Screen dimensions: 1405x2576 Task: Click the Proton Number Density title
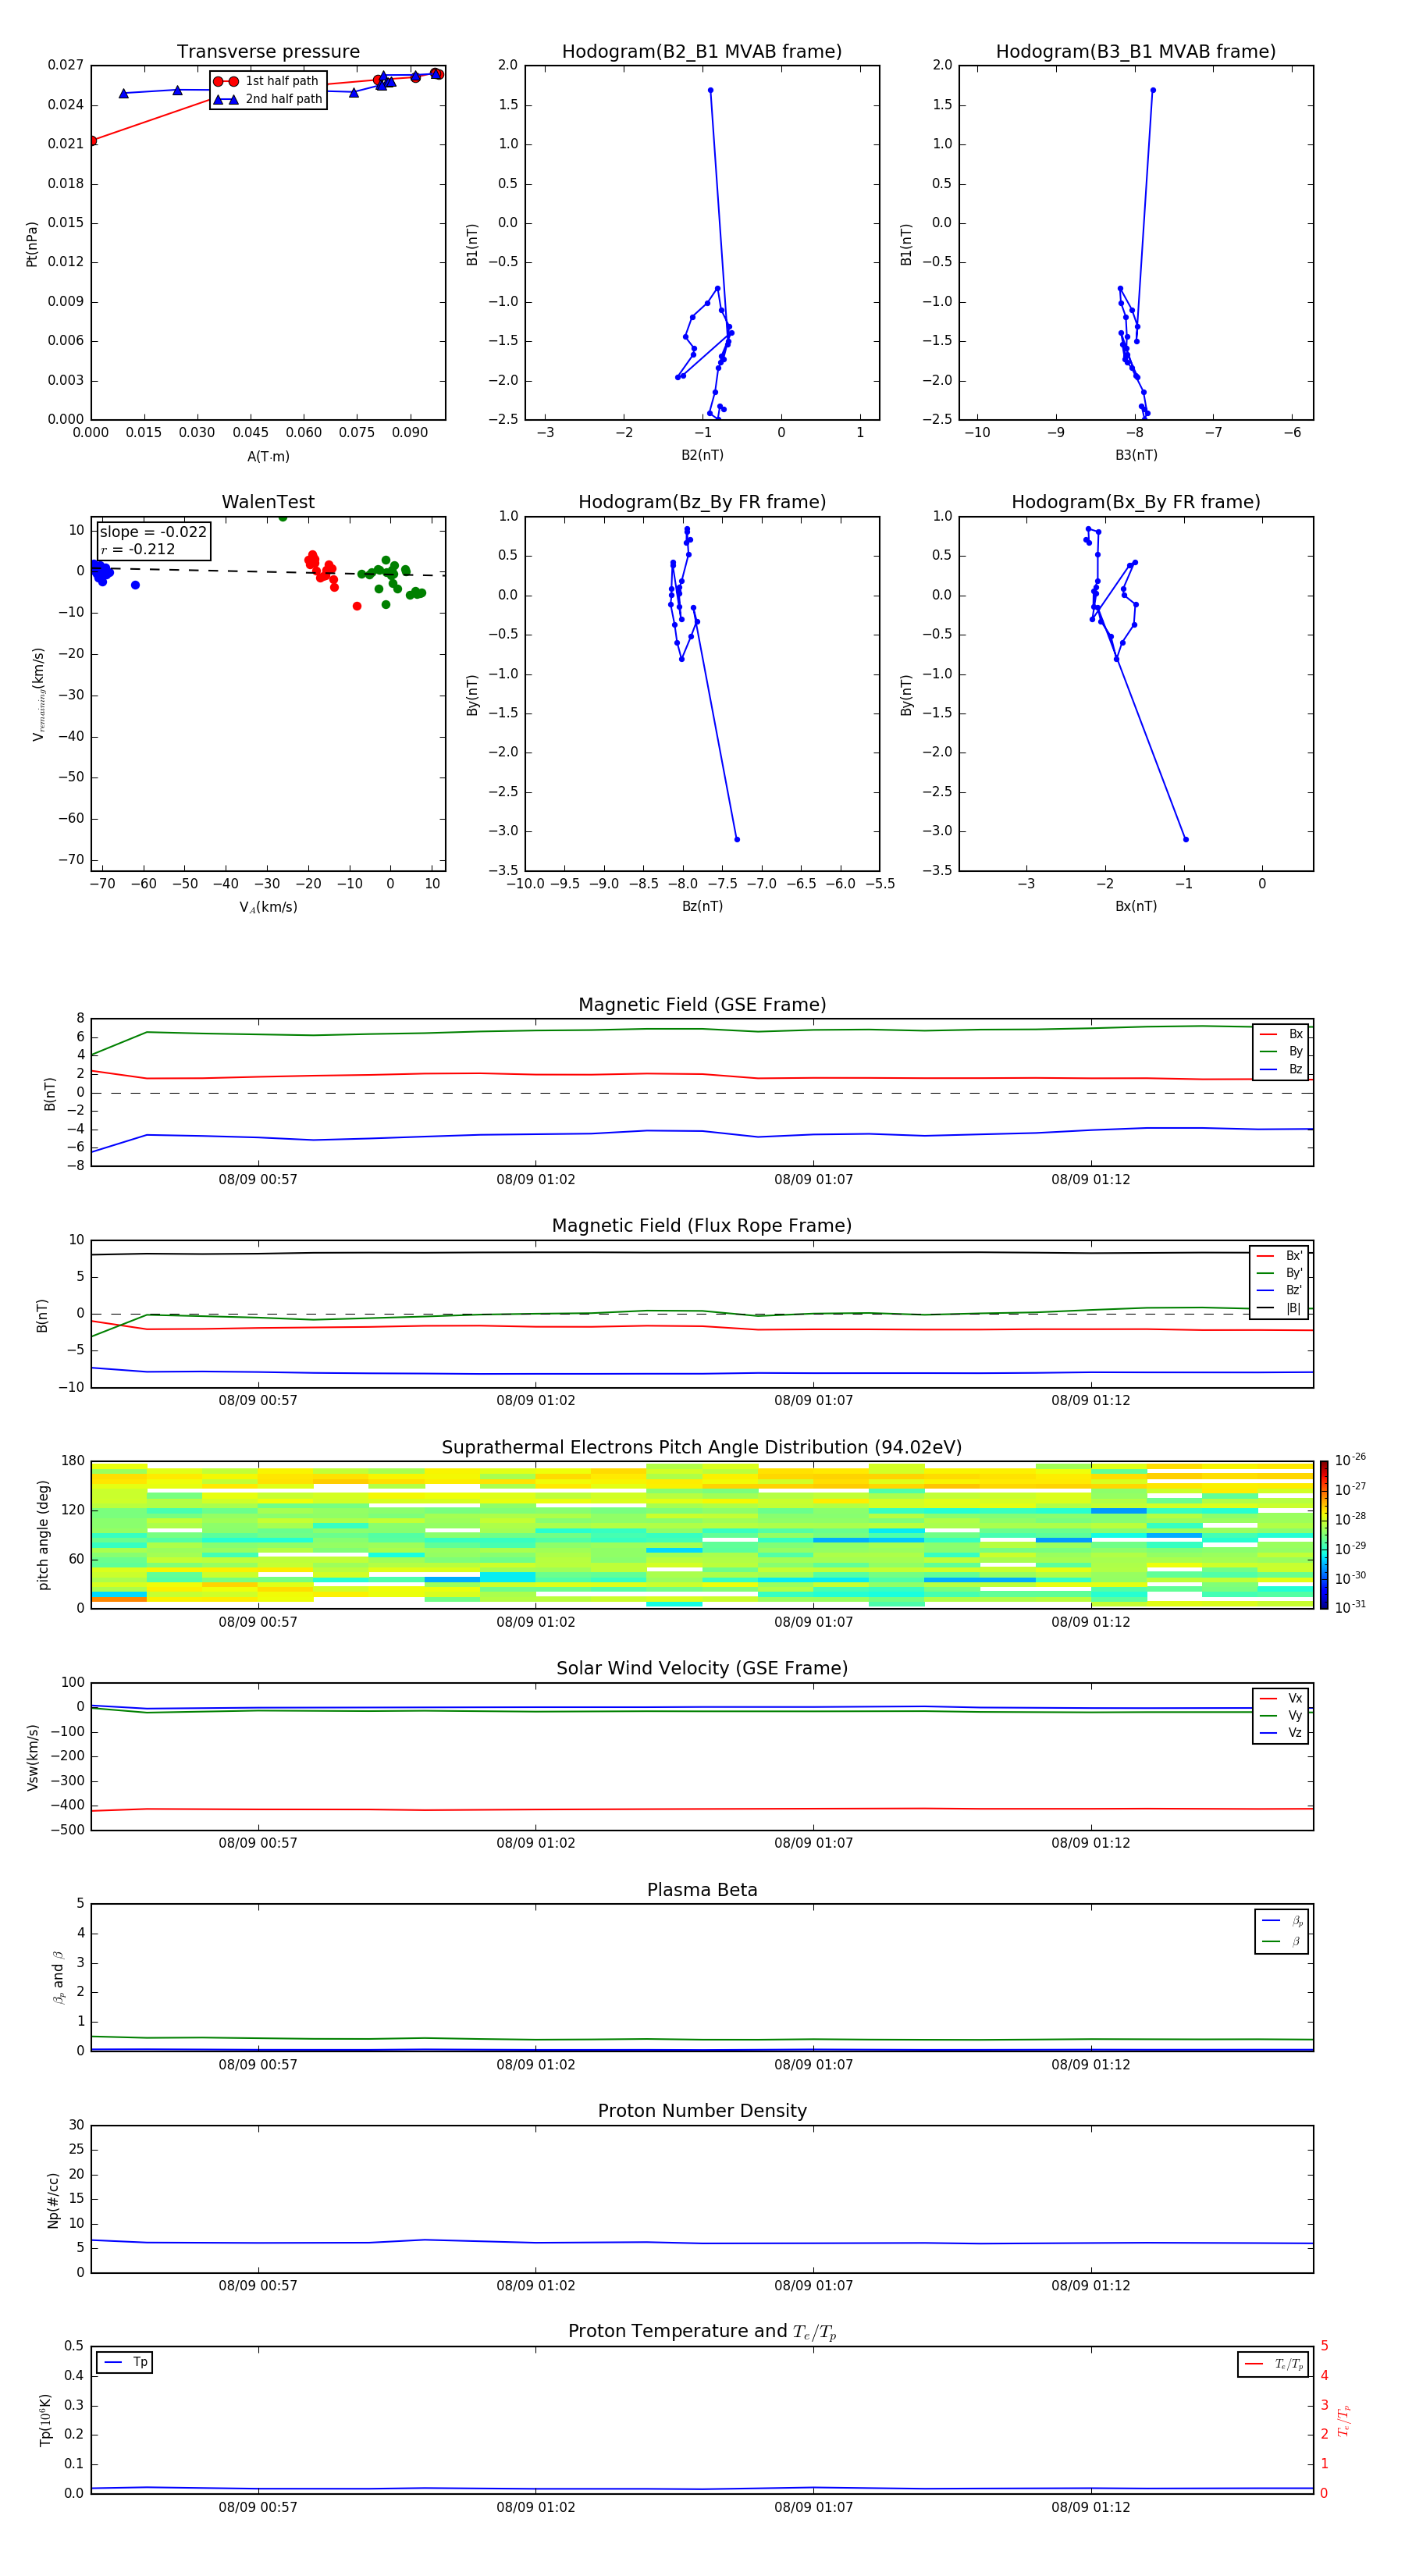(701, 2111)
